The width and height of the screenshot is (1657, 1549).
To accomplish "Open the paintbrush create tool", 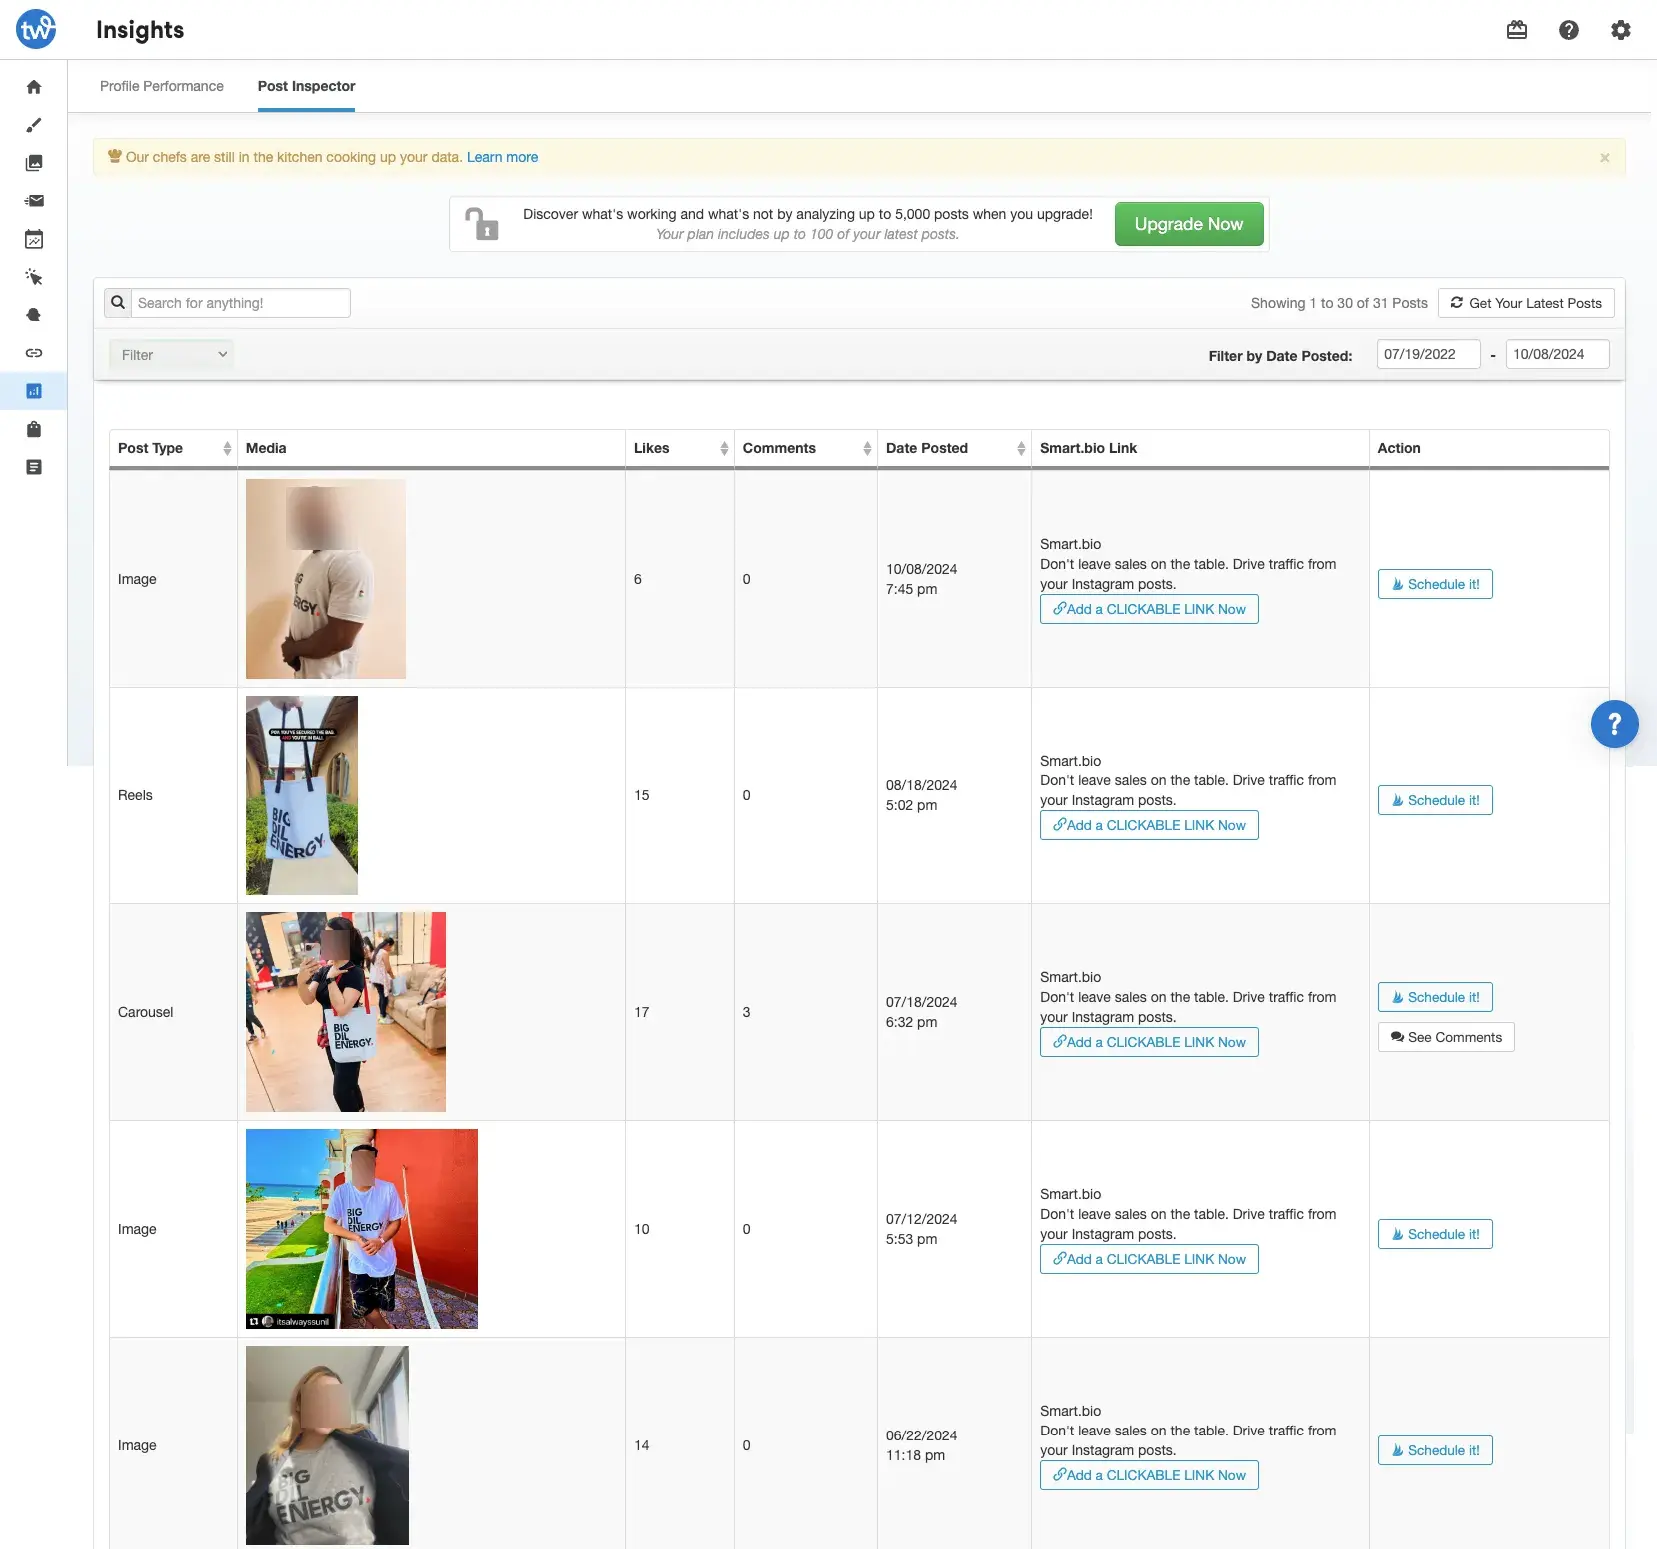I will (34, 125).
